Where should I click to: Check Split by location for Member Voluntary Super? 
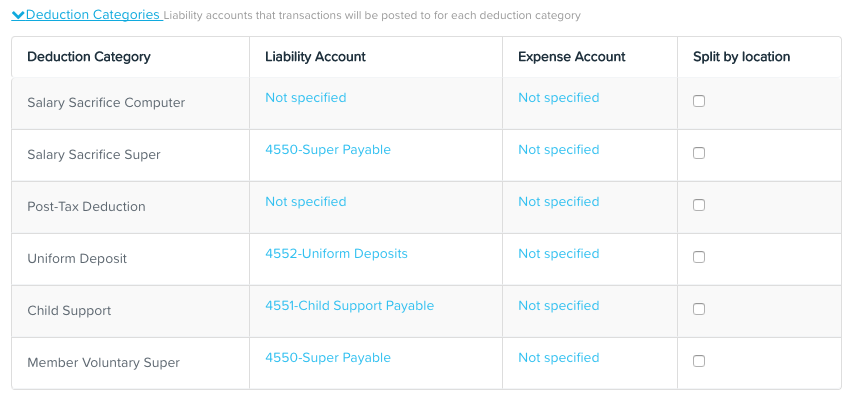pyautogui.click(x=699, y=361)
